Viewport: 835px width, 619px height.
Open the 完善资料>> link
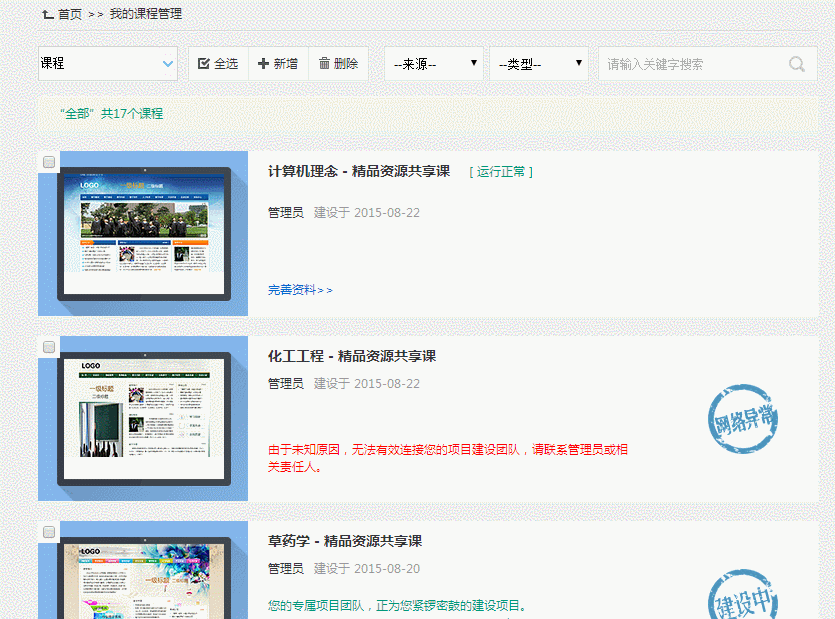tap(300, 290)
